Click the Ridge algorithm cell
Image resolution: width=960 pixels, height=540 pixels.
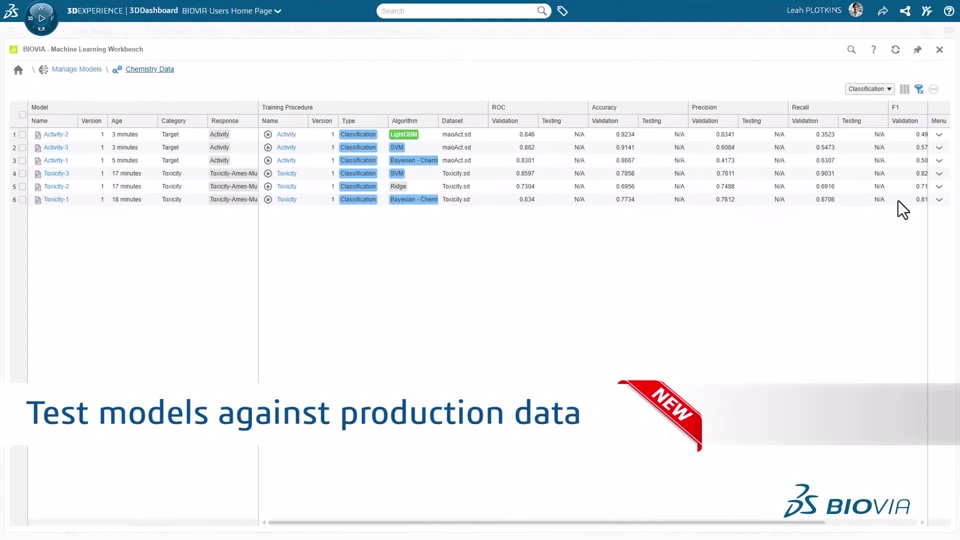398,187
